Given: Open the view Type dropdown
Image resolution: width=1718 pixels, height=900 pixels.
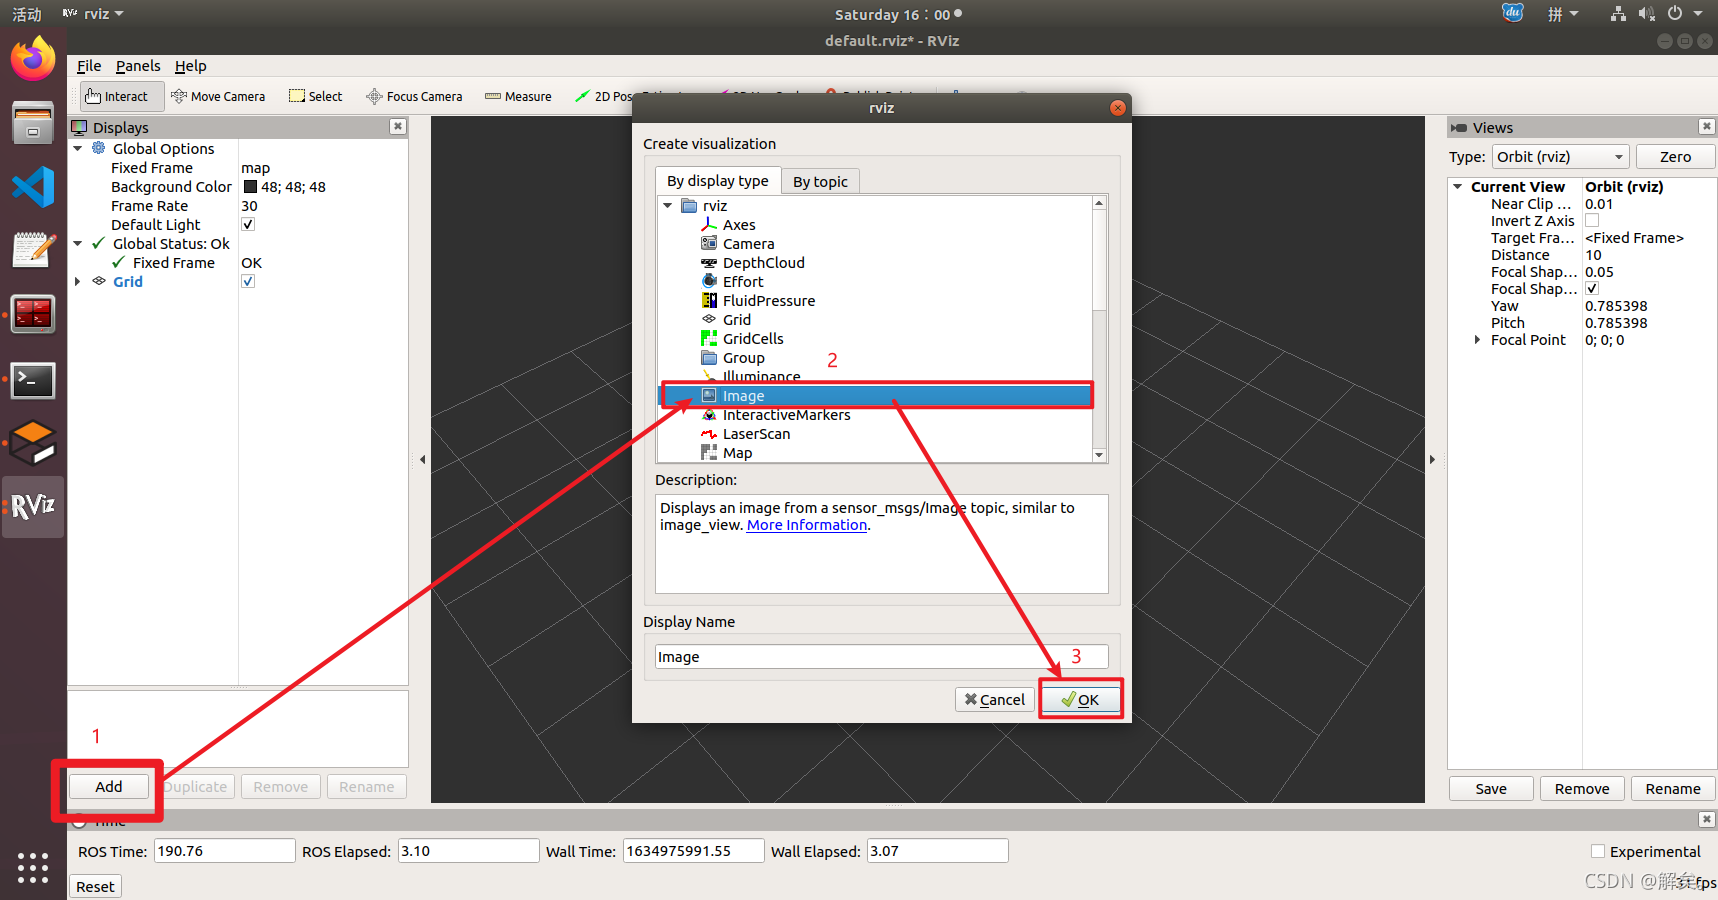Looking at the screenshot, I should [x=1560, y=157].
